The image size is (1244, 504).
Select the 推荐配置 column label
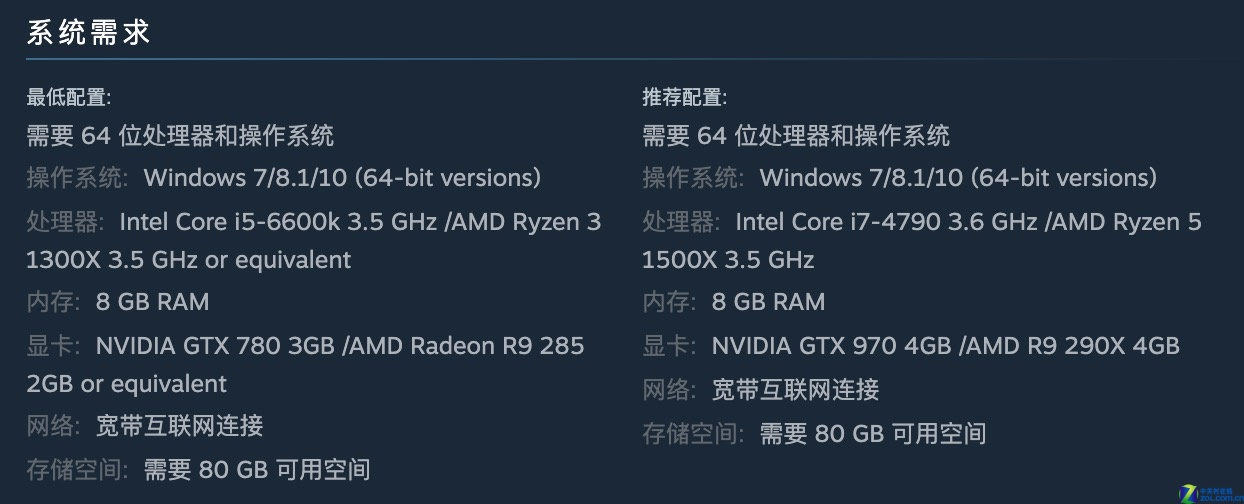(x=684, y=97)
